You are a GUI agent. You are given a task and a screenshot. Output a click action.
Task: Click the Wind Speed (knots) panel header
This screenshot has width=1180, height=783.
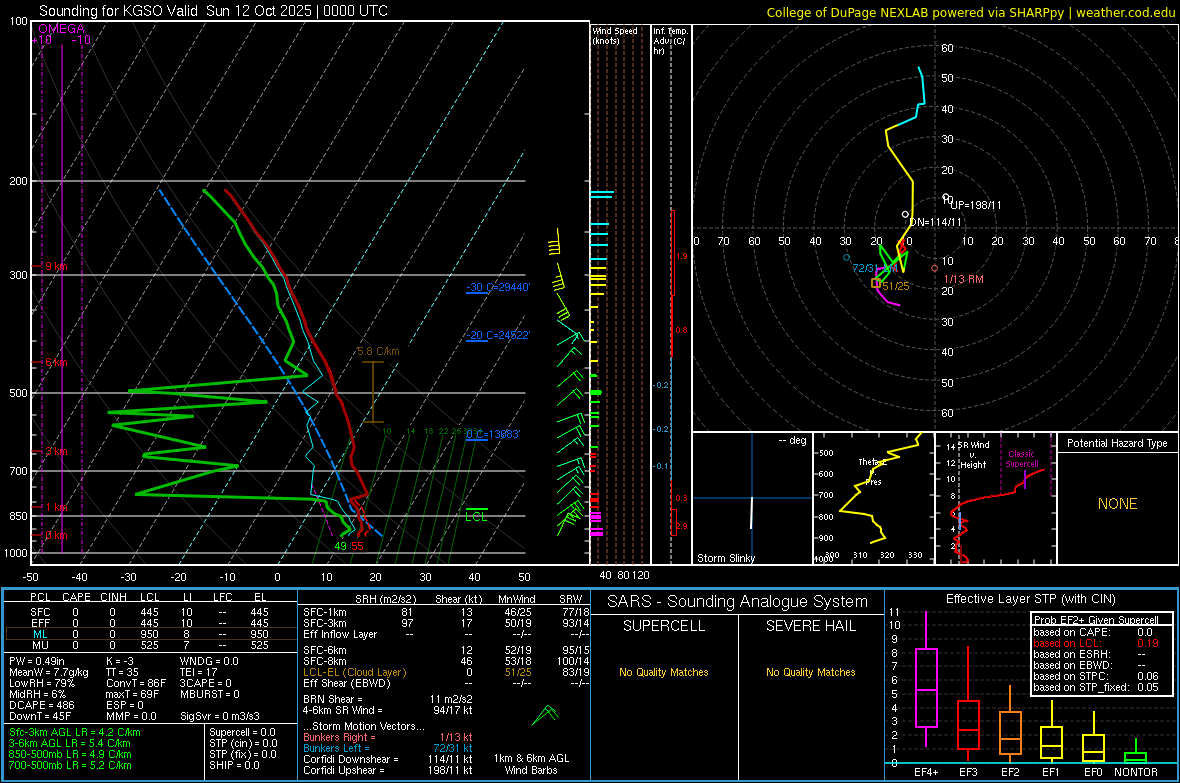(x=615, y=35)
